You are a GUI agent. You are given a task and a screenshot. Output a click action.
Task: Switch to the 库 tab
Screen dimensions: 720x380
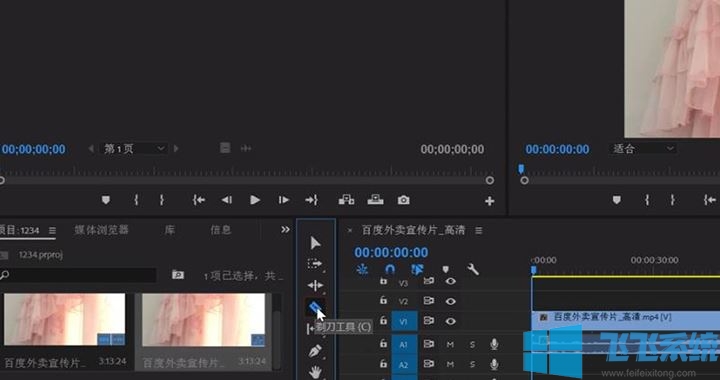click(169, 230)
